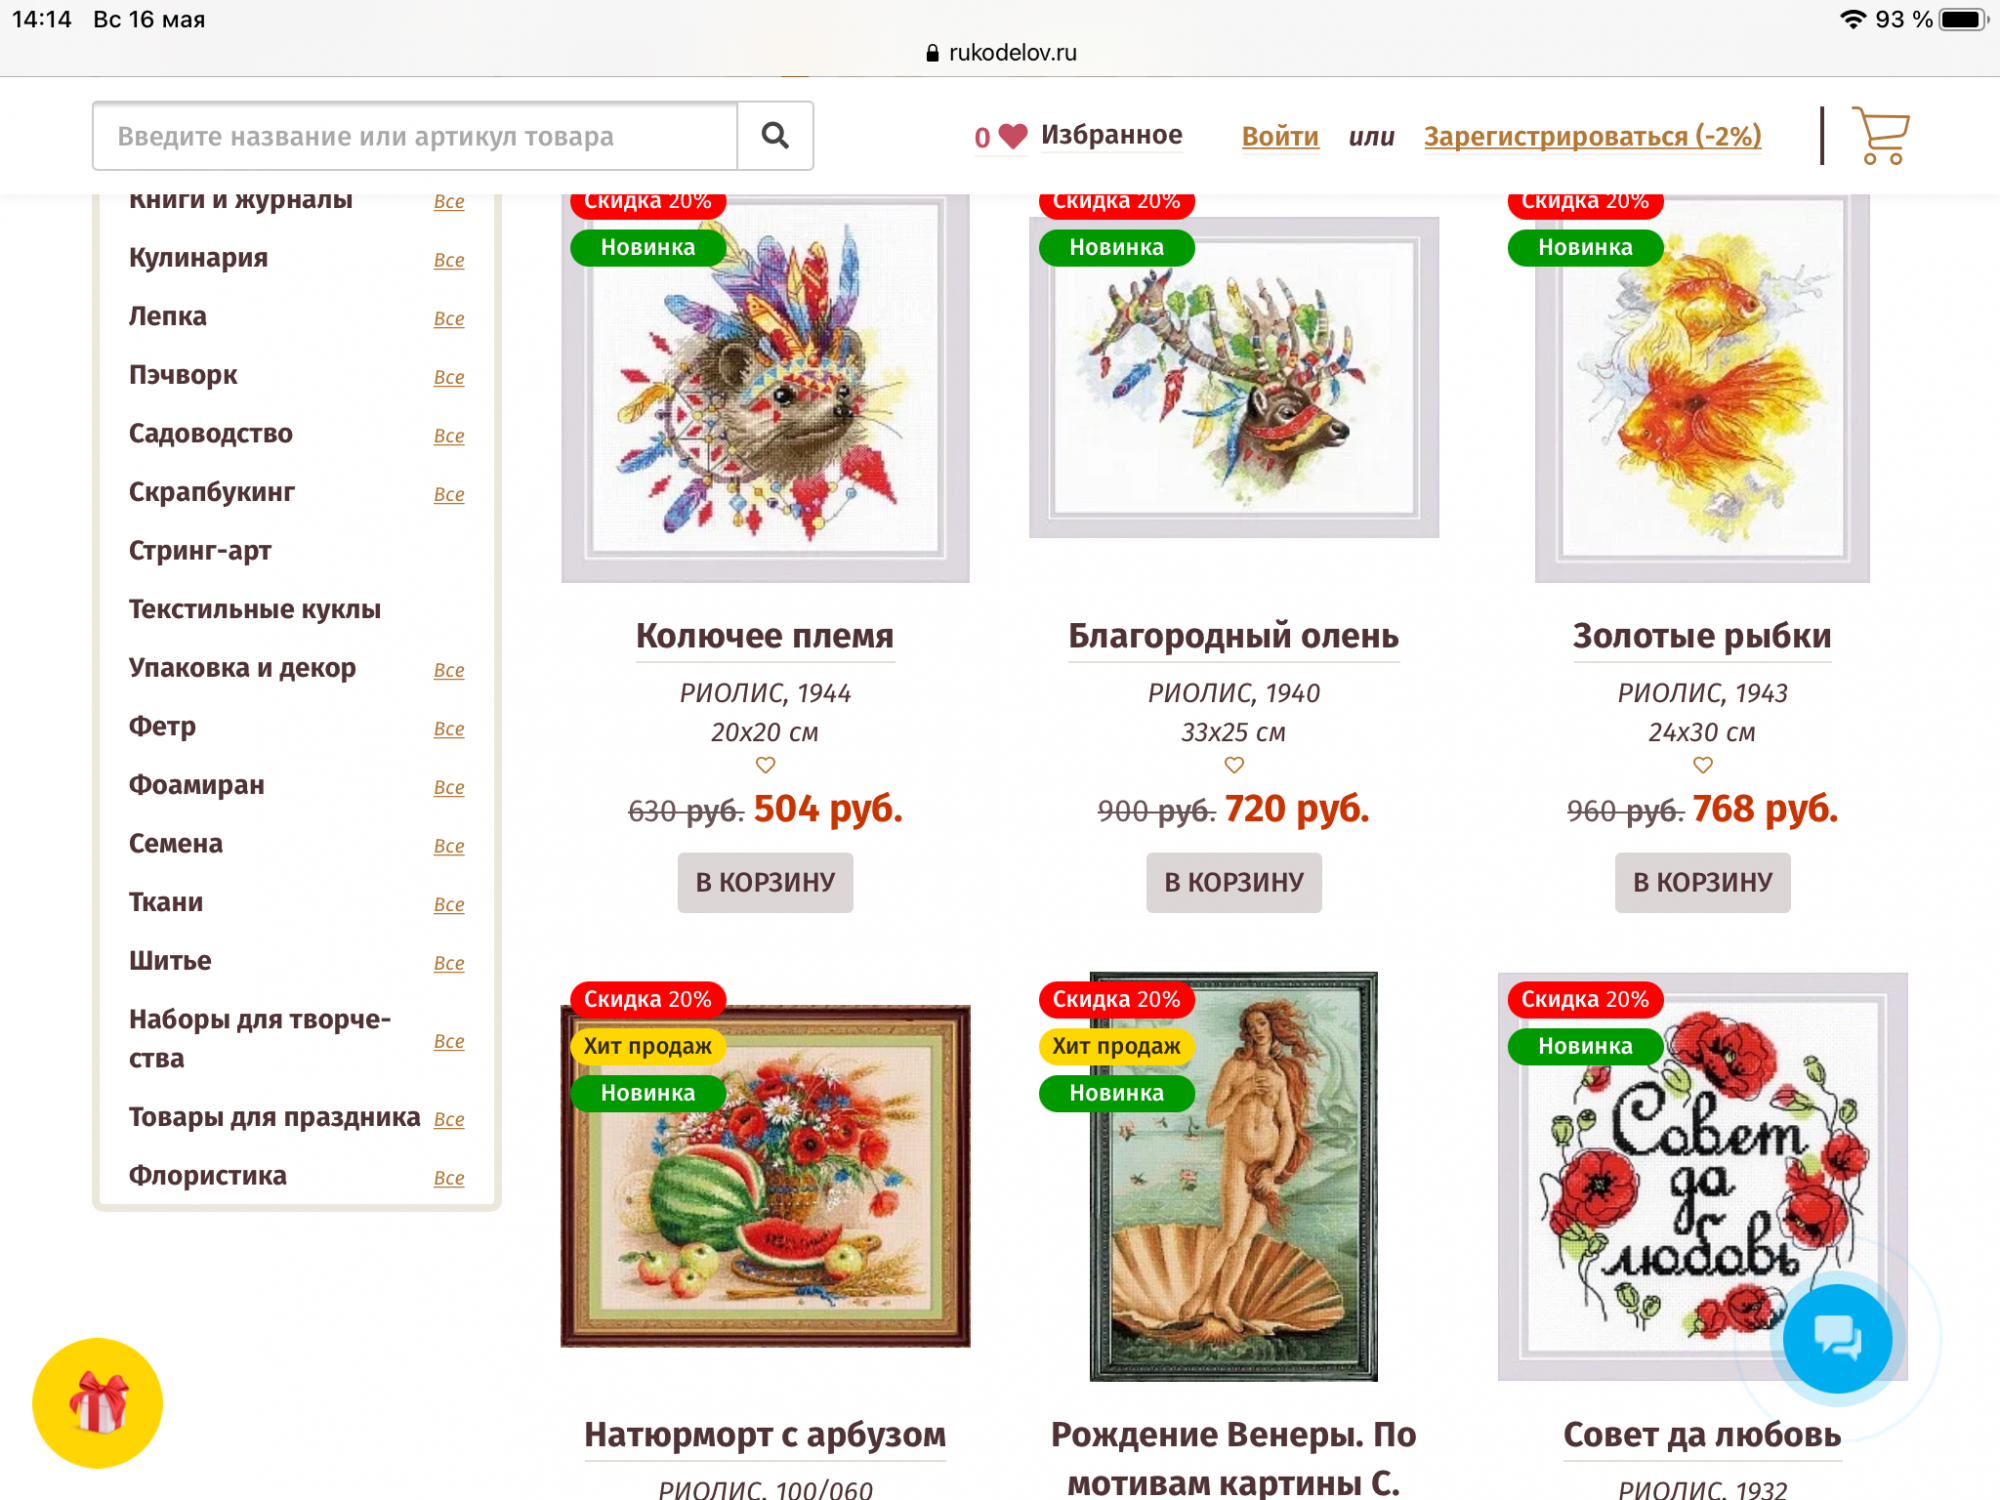Expand Все next to Кулинария
2000x1500 pixels.
coord(449,260)
